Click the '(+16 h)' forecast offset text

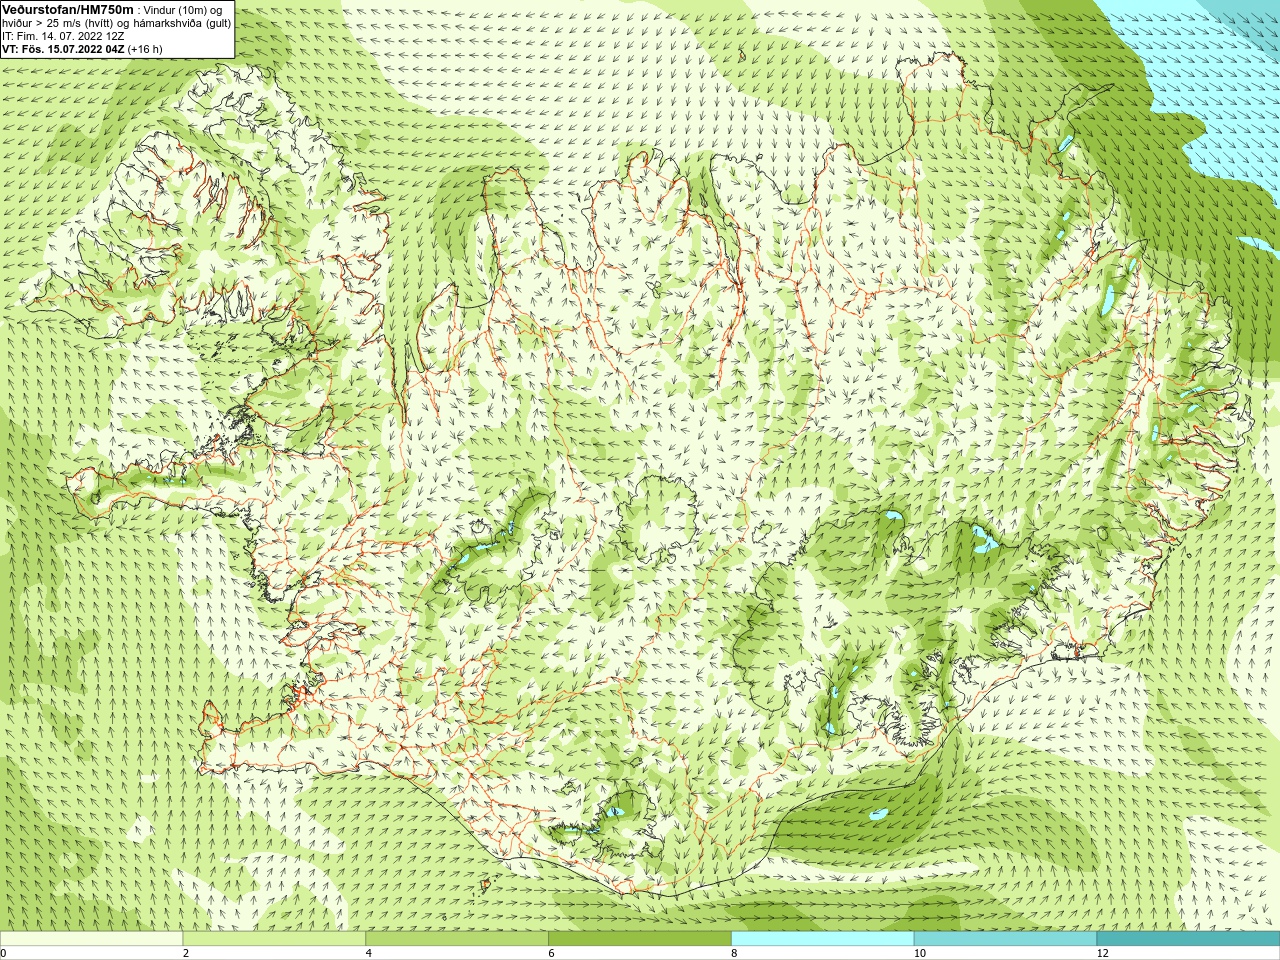pos(145,49)
